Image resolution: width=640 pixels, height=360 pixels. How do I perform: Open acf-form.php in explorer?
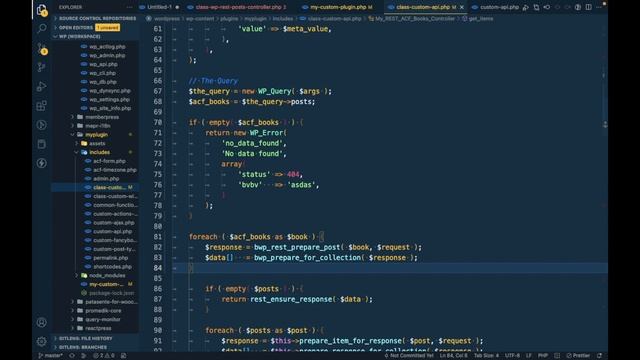[109, 161]
